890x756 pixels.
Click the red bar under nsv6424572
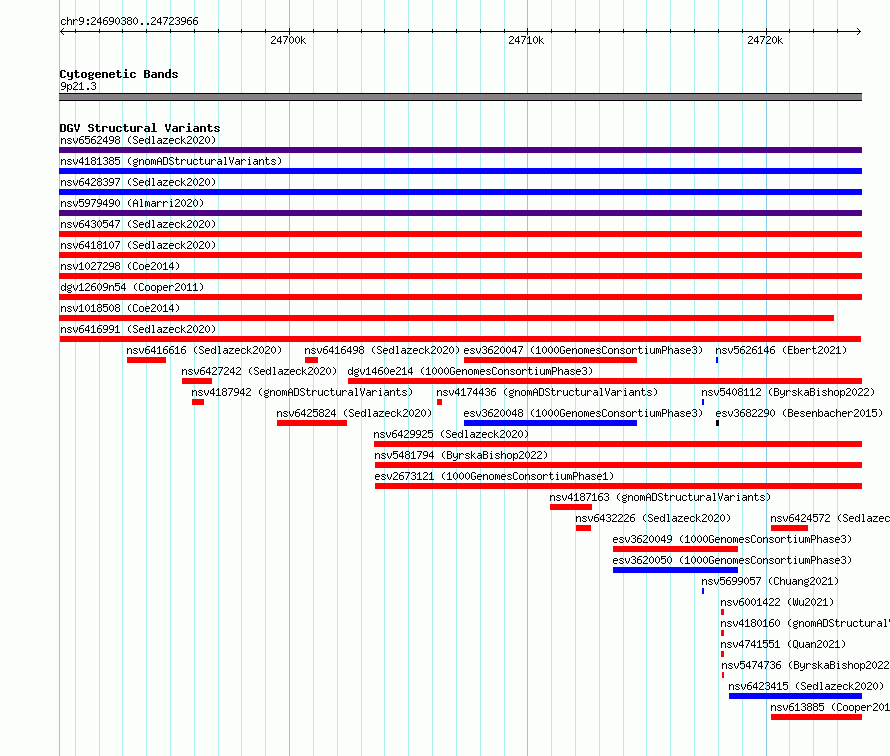[x=789, y=528]
